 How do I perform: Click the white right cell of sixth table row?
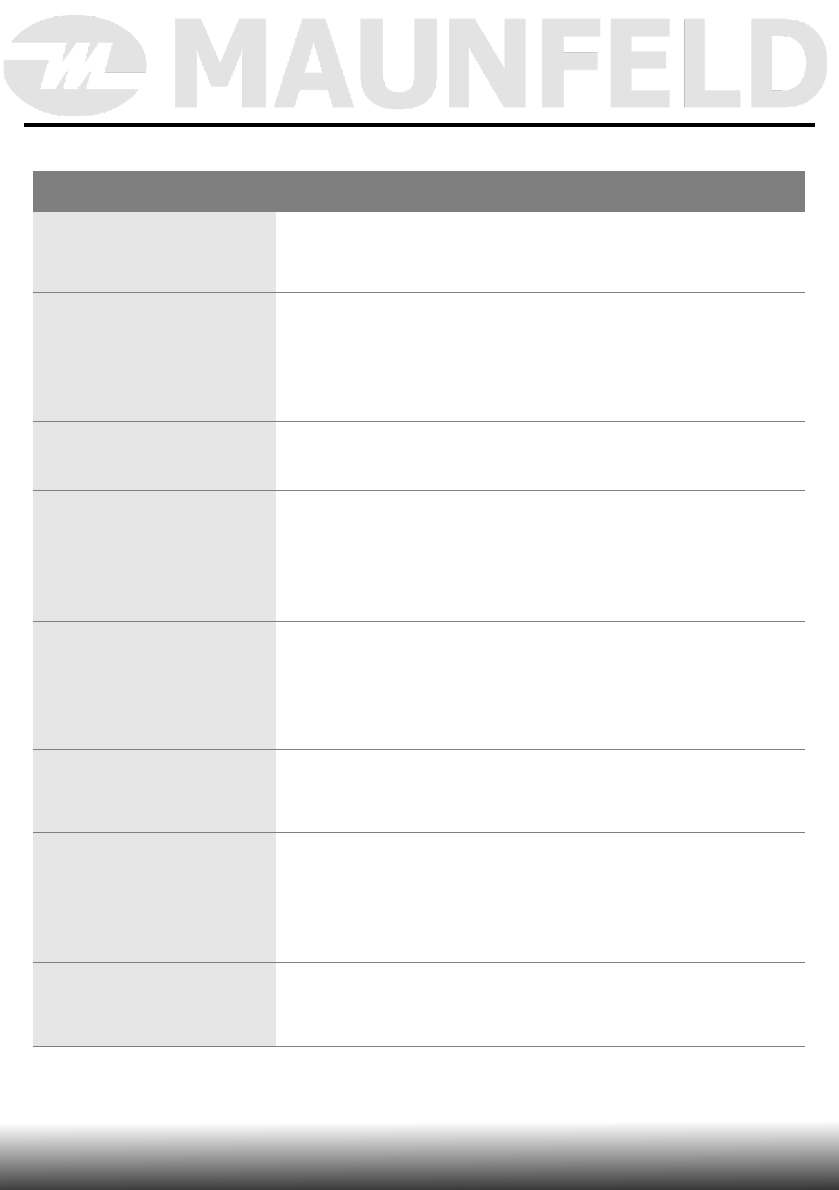[x=540, y=791]
